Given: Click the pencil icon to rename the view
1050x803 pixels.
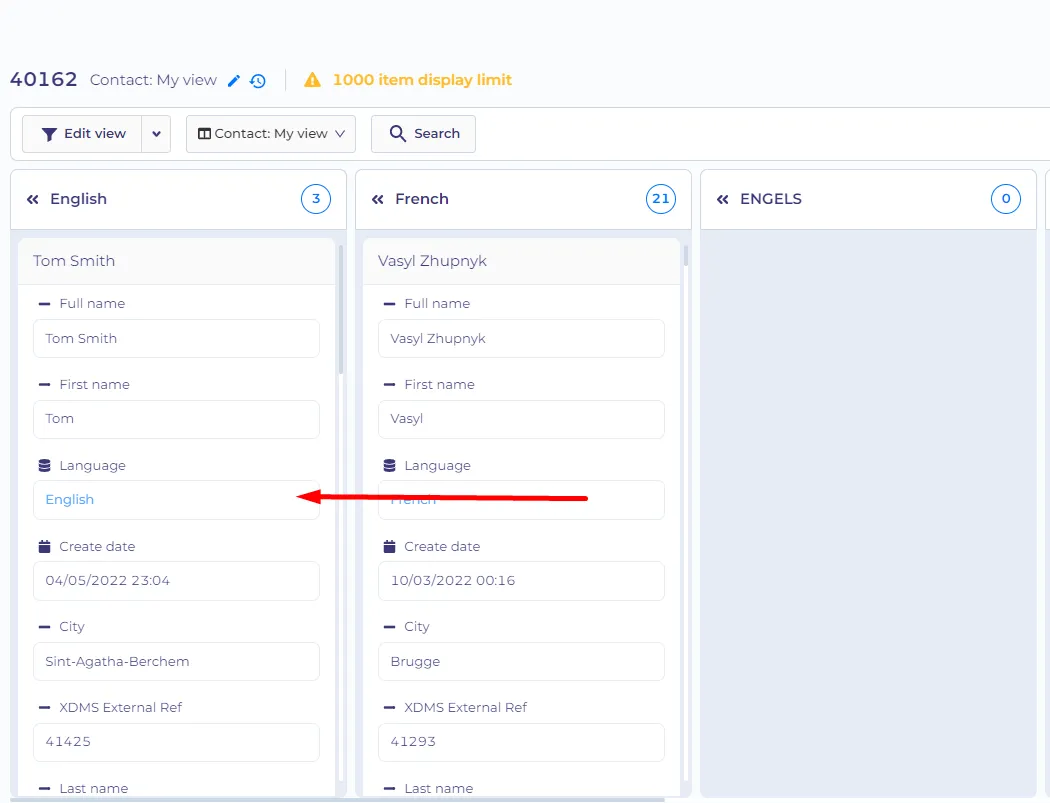Looking at the screenshot, I should [x=234, y=81].
